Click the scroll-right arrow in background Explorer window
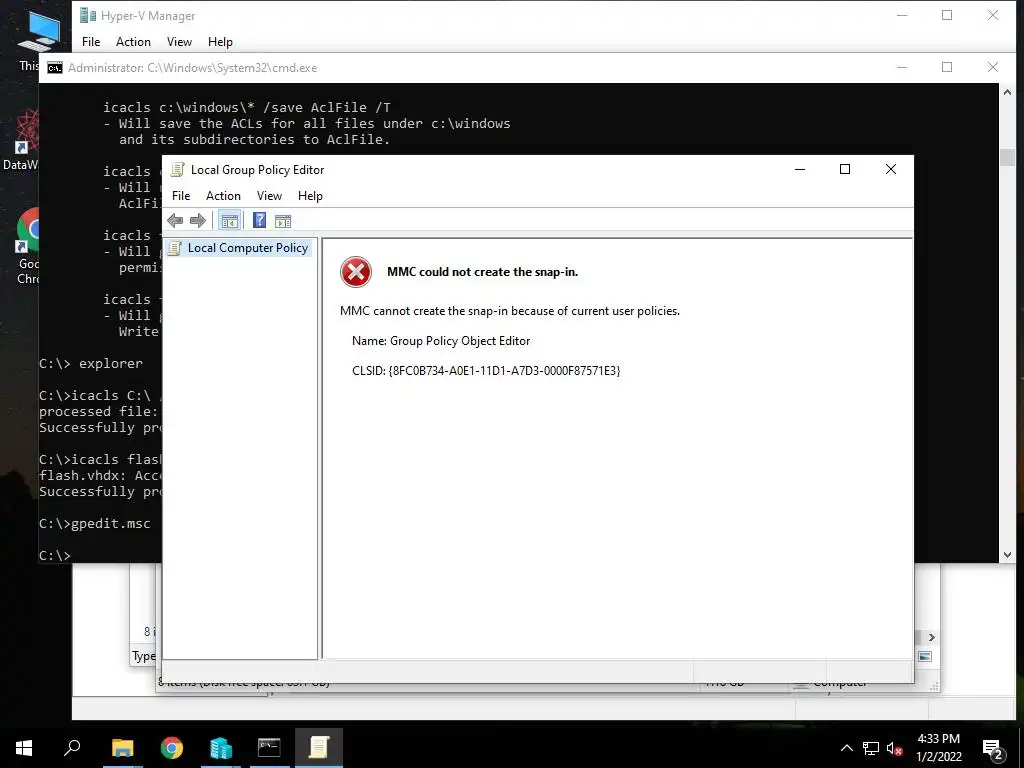This screenshot has height=768, width=1024. pyautogui.click(x=932, y=637)
